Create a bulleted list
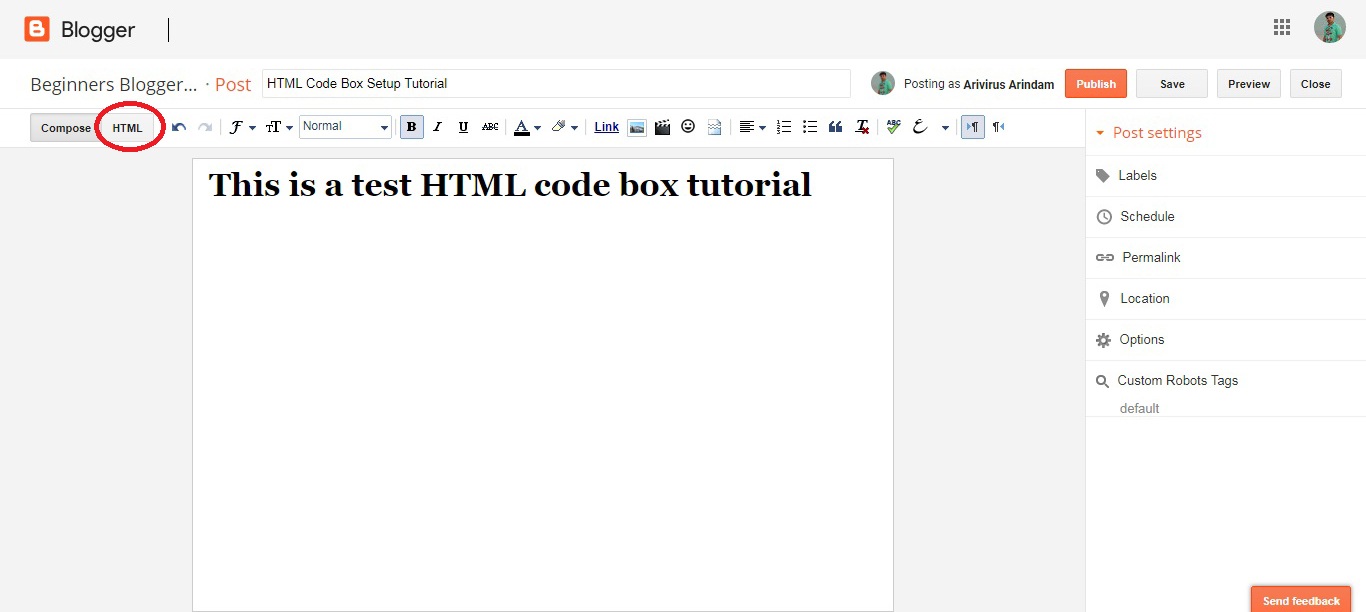Image resolution: width=1366 pixels, height=612 pixels. 810,127
